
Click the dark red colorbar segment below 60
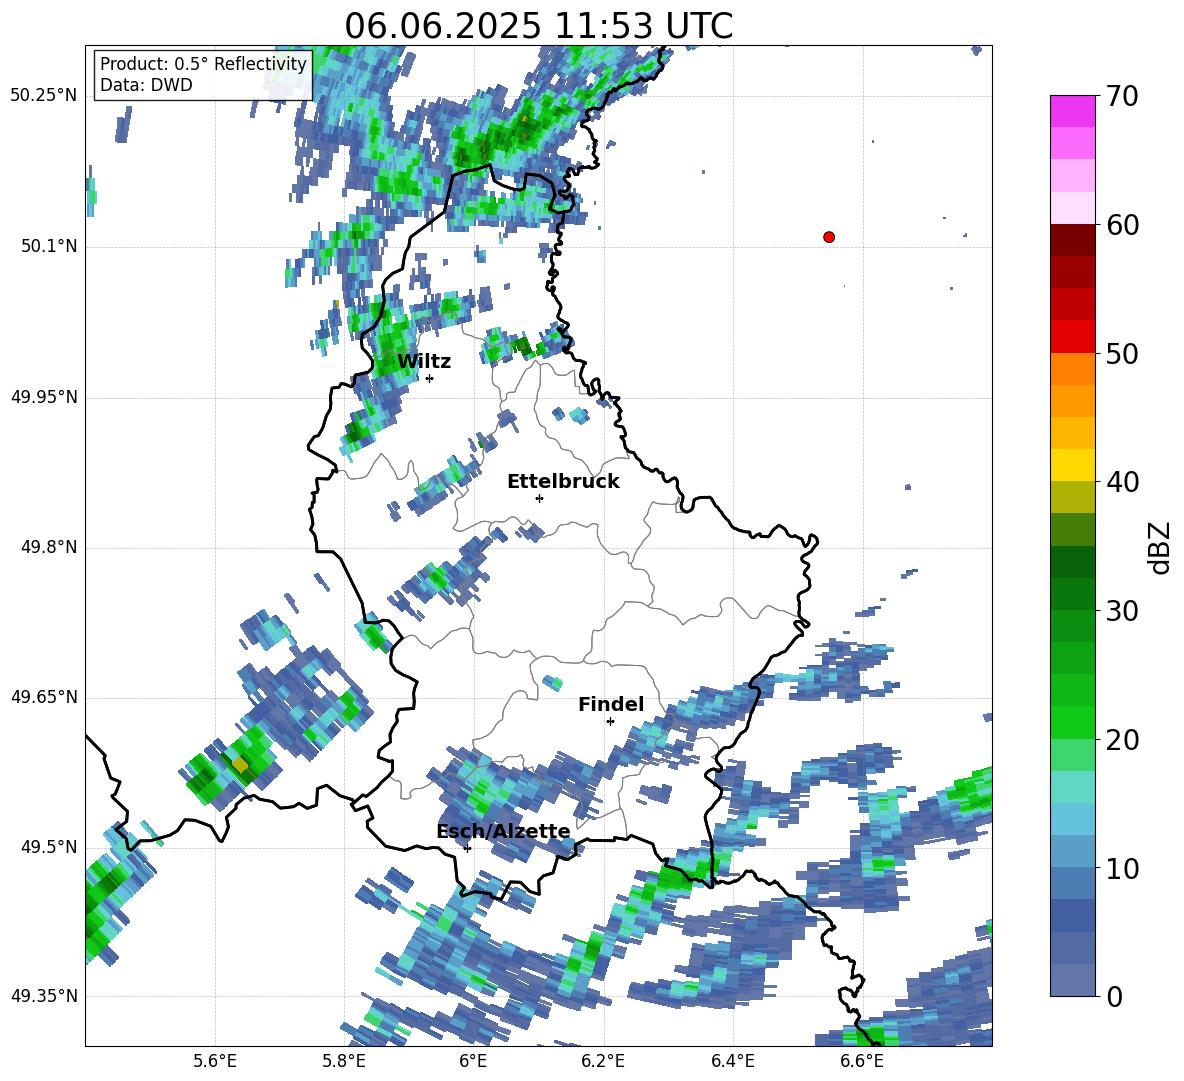click(x=1072, y=240)
